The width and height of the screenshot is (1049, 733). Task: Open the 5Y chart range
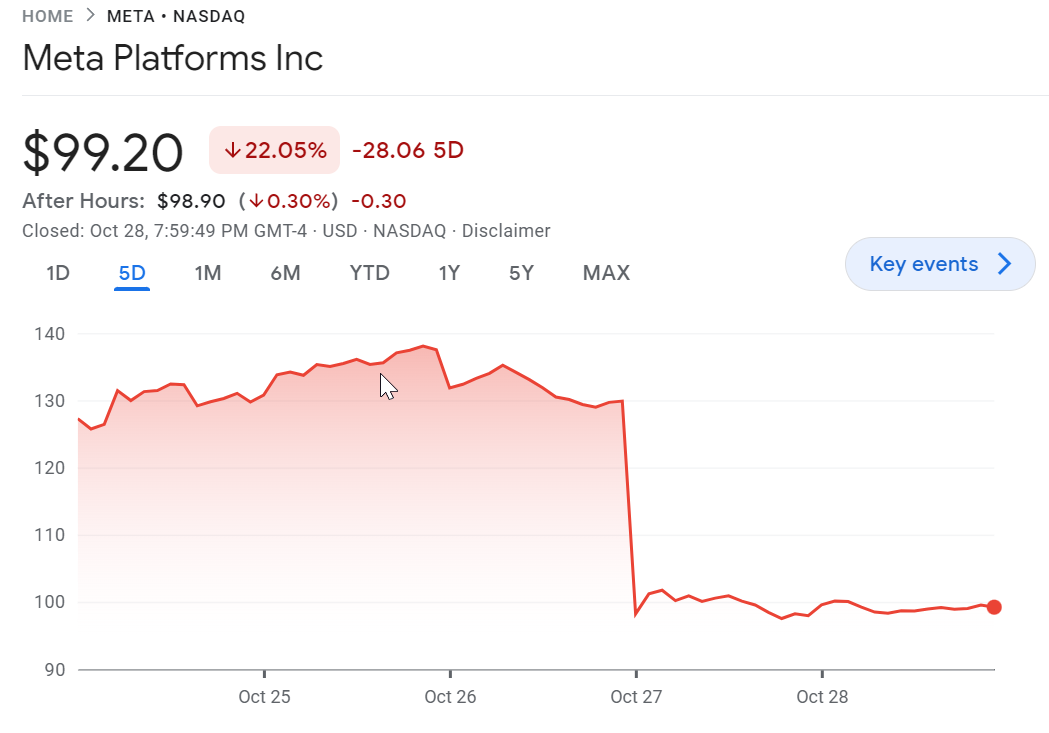(521, 273)
